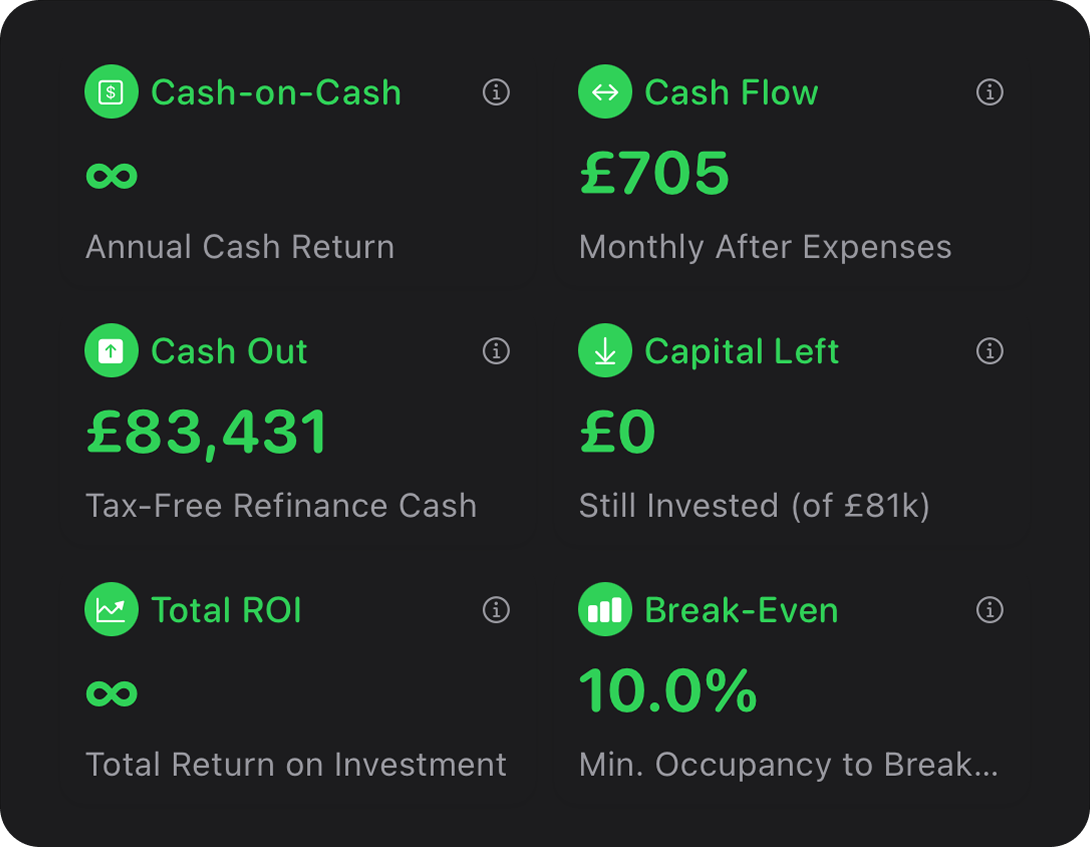
Task: Click the Total ROI chart icon
Action: click(111, 609)
